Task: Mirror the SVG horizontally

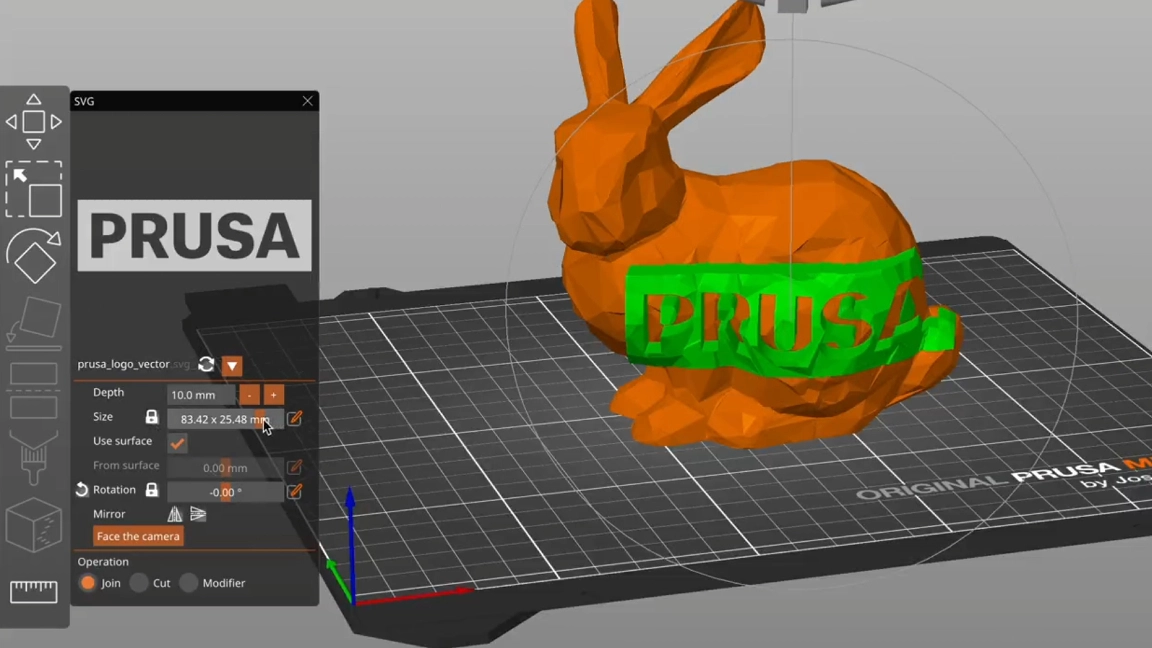Action: 175,514
